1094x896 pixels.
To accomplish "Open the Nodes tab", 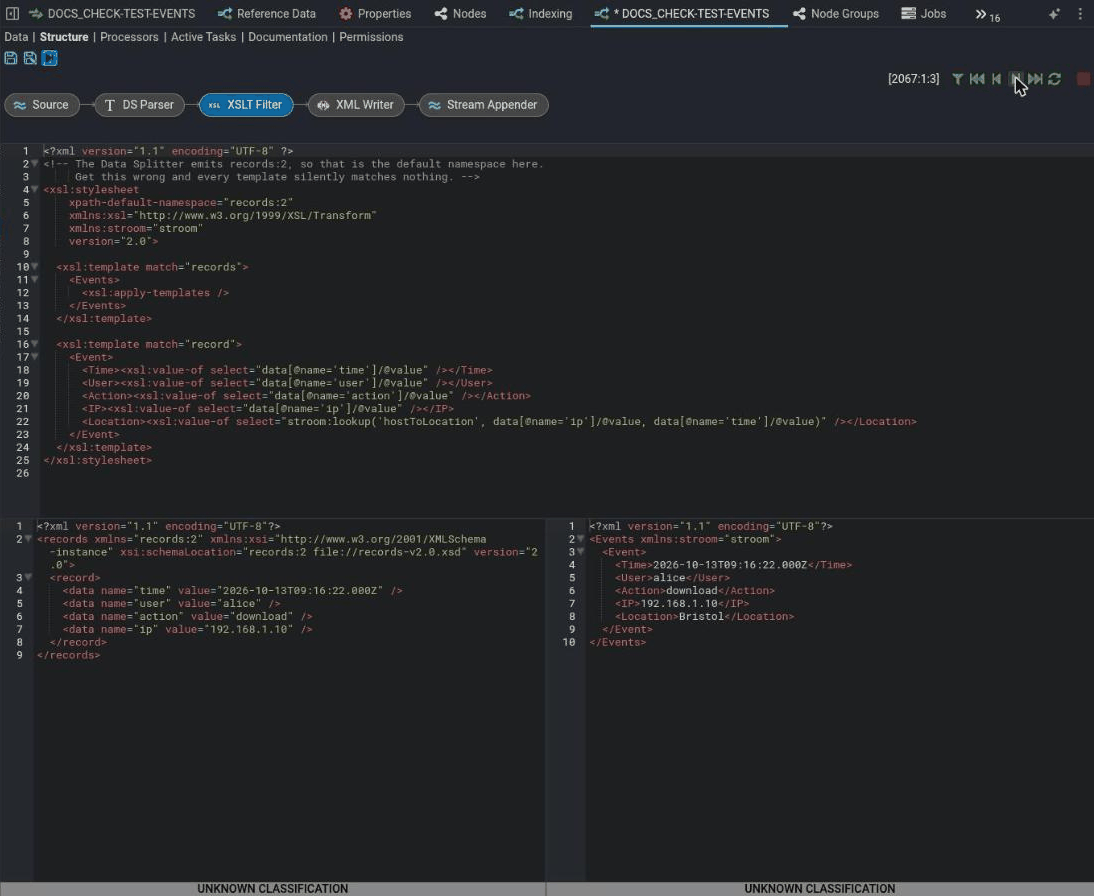I will click(x=460, y=13).
